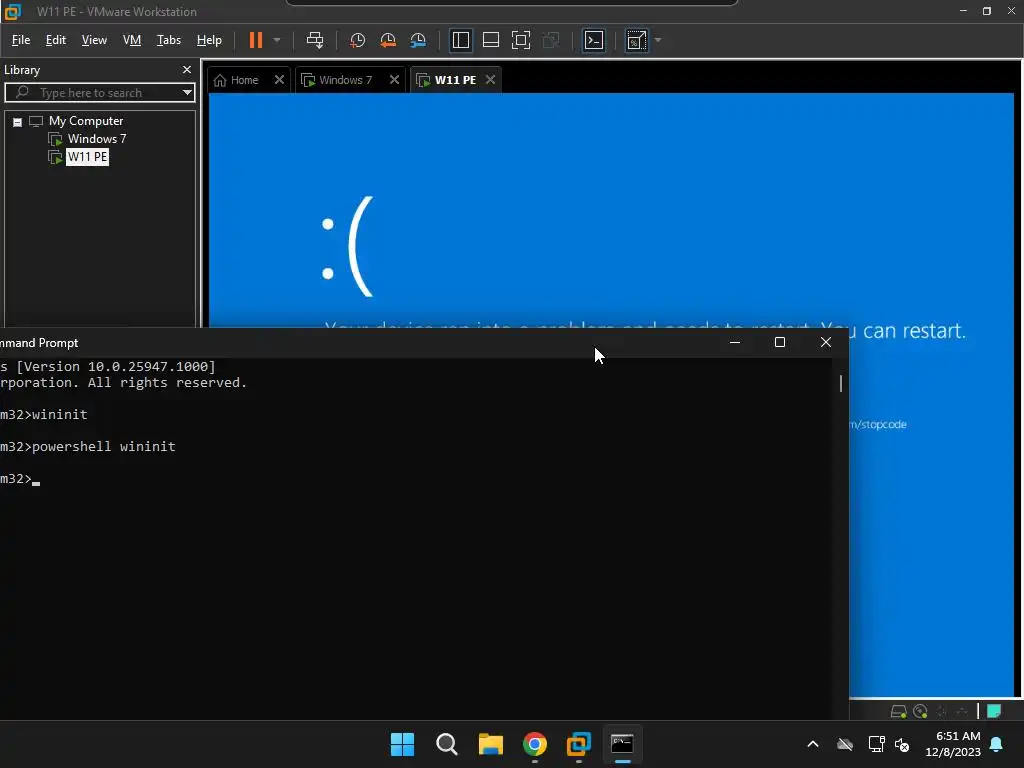Click the VMware Workstation taskbar icon
The height and width of the screenshot is (768, 1024).
click(579, 744)
